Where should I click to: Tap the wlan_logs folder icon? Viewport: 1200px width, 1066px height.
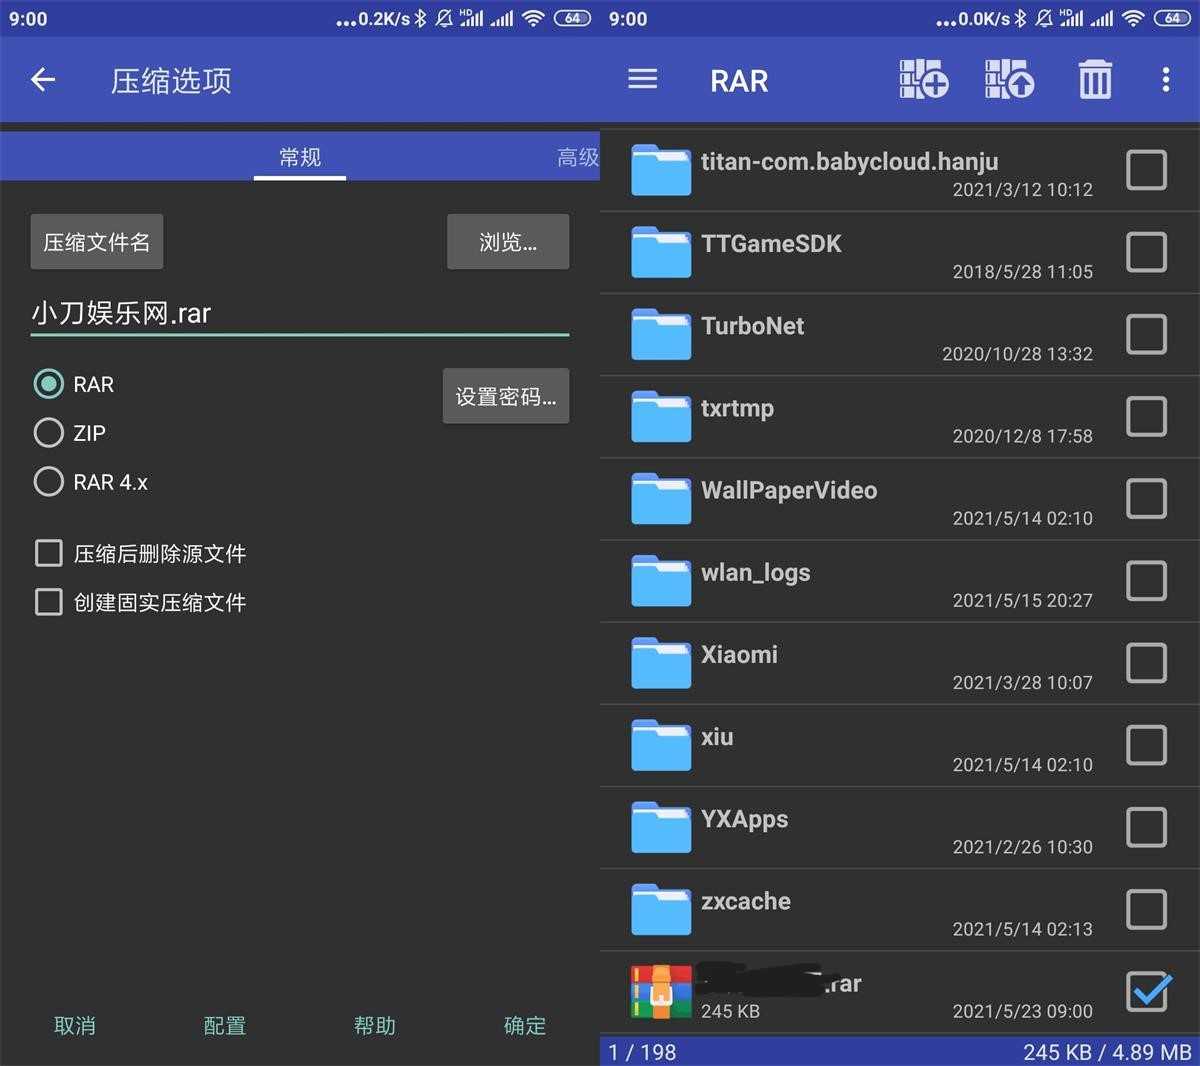(661, 581)
